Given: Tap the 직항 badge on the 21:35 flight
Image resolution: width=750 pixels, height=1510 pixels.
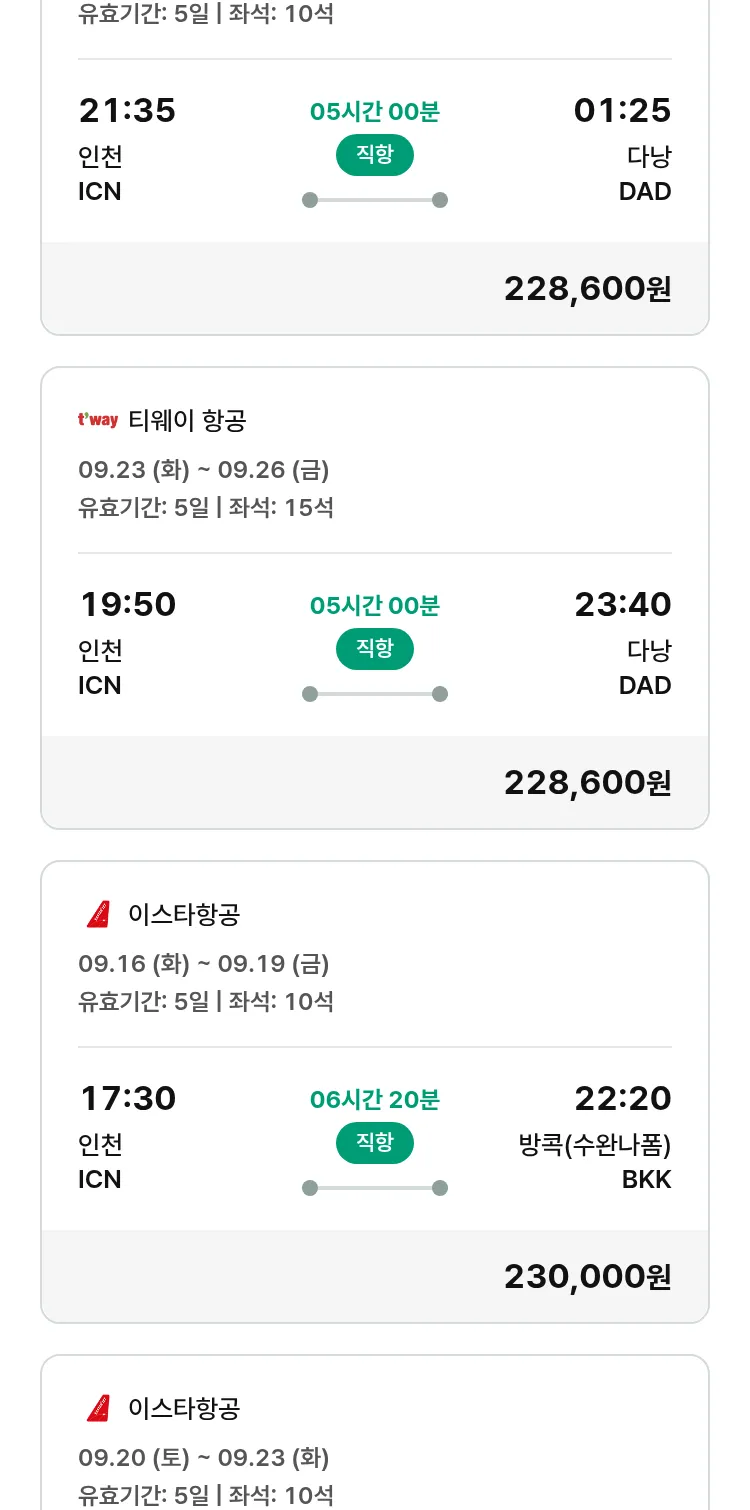Looking at the screenshot, I should coord(375,155).
